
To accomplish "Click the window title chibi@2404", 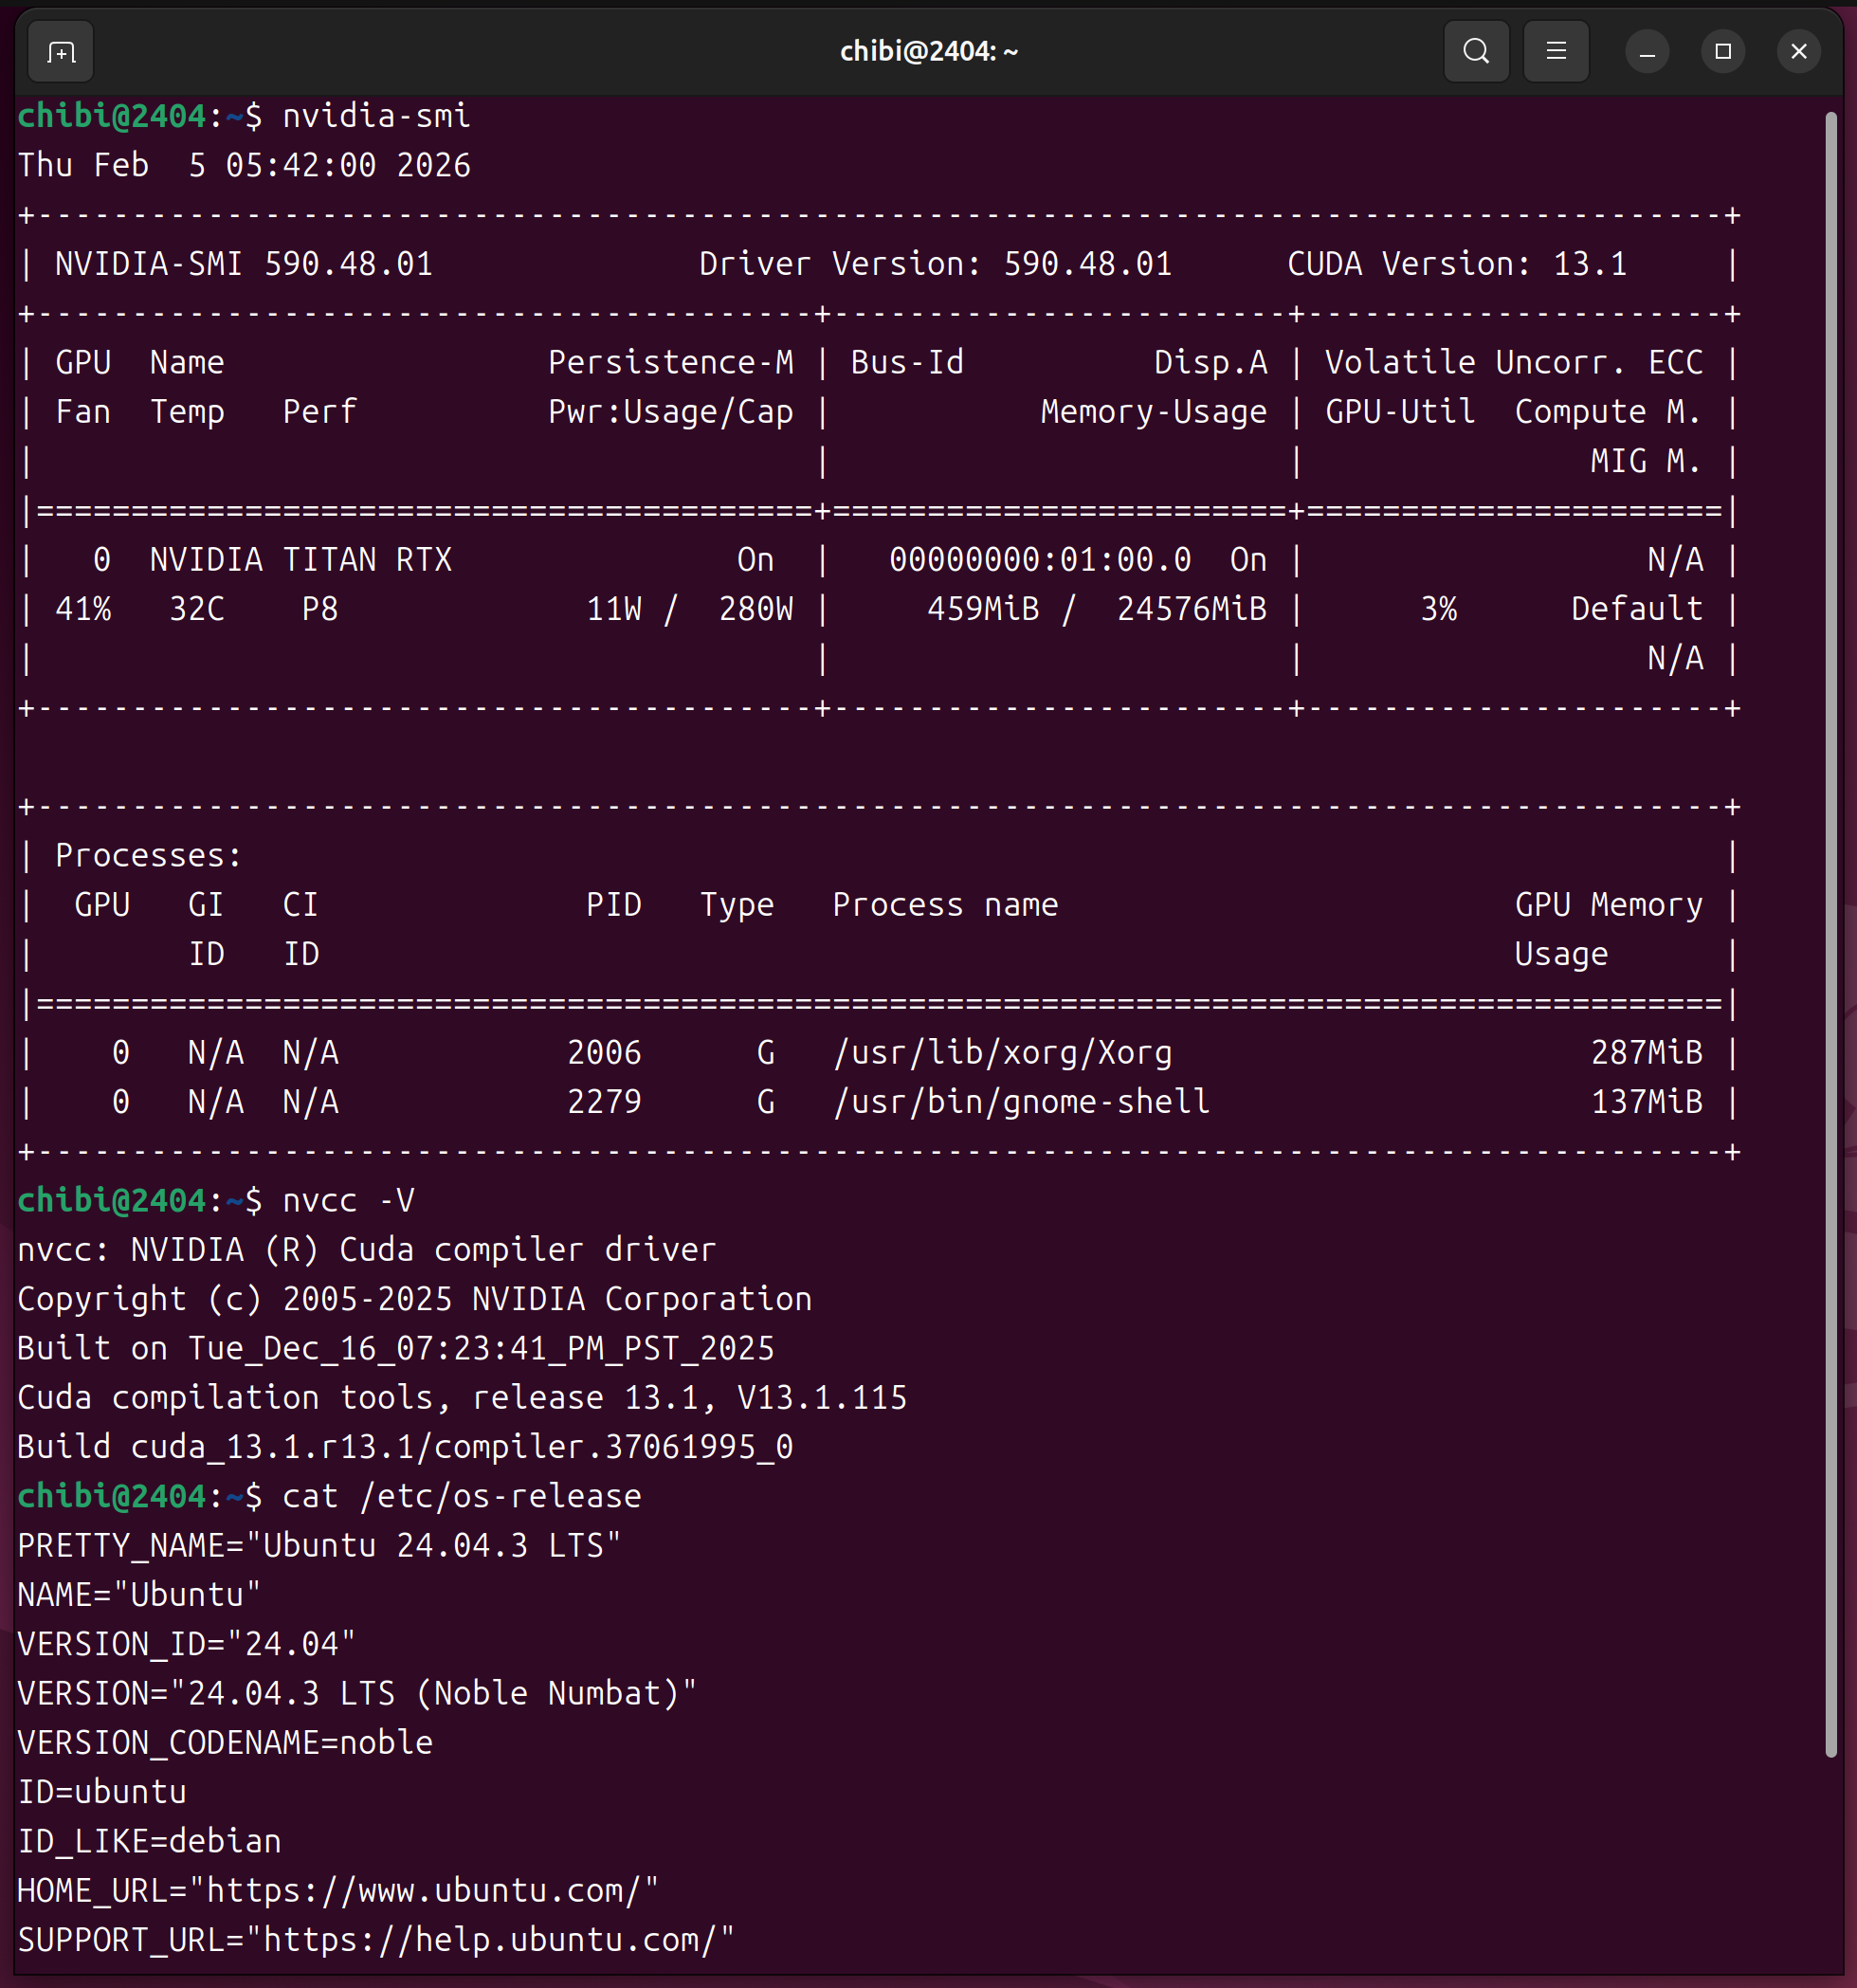I will coord(928,51).
